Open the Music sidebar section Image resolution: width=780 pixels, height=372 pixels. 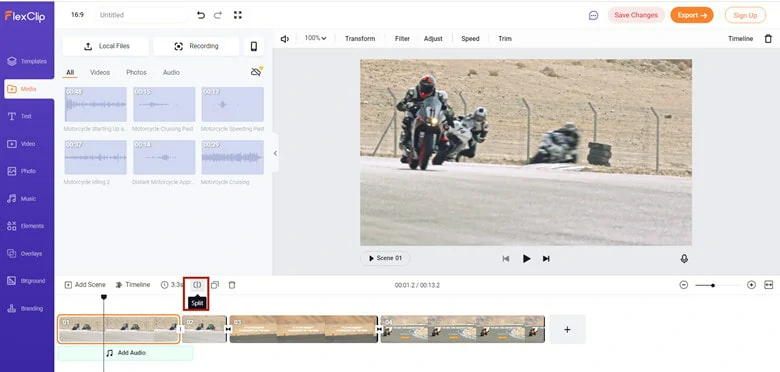(x=22, y=198)
